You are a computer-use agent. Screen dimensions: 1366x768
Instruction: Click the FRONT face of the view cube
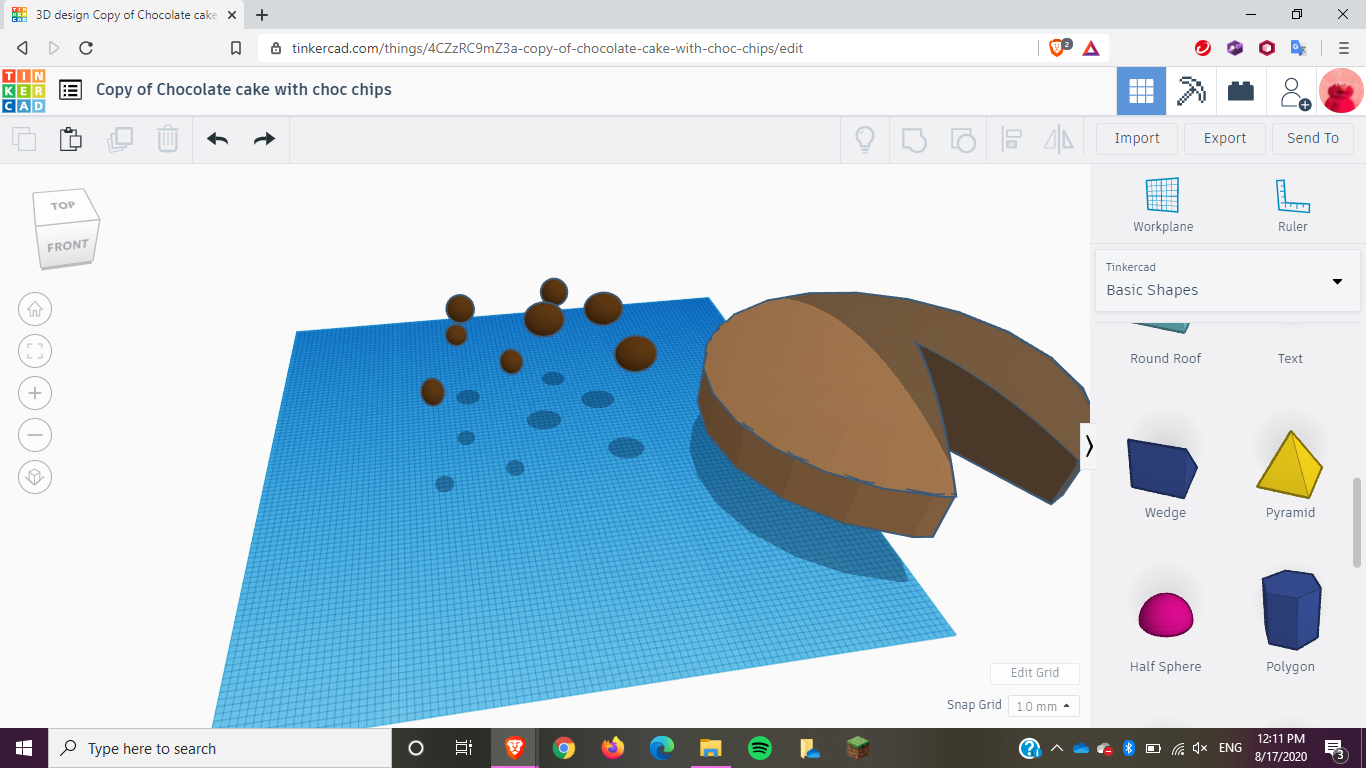(x=67, y=246)
